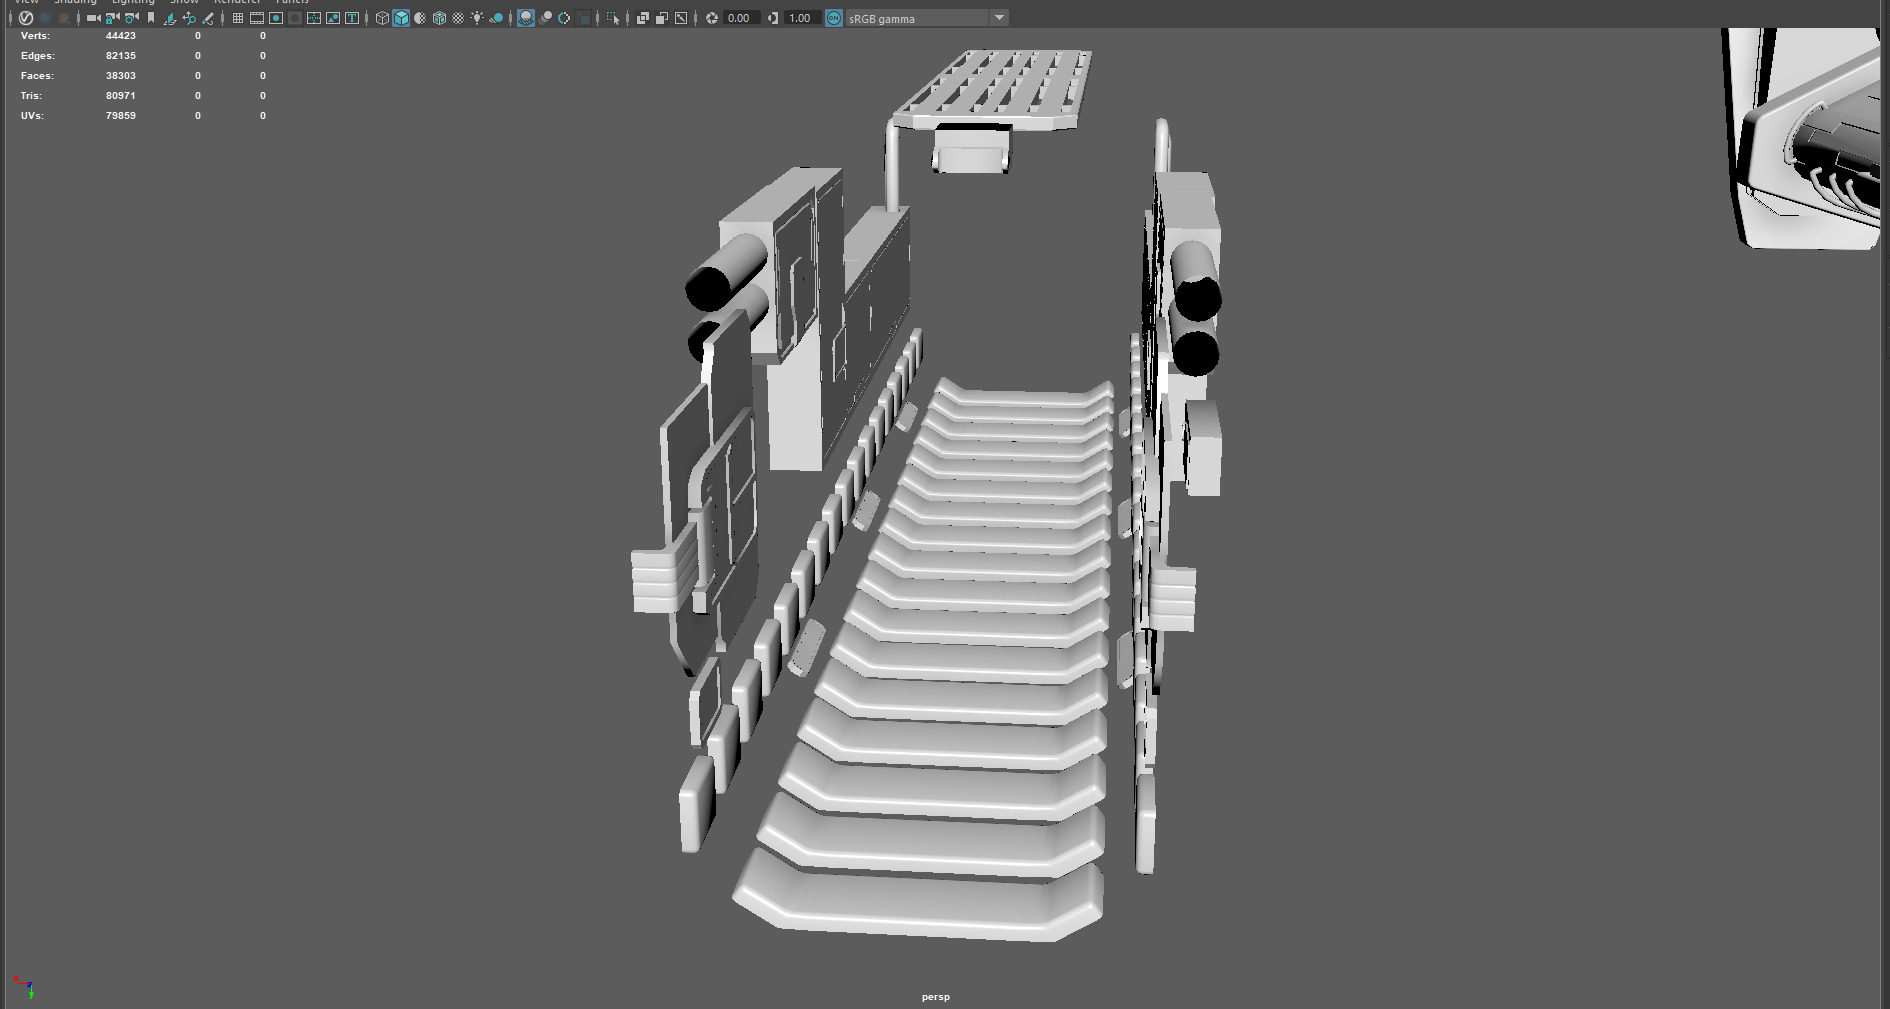Select the Grease Pencil tool icon
This screenshot has width=1890, height=1009.
tap(208, 18)
